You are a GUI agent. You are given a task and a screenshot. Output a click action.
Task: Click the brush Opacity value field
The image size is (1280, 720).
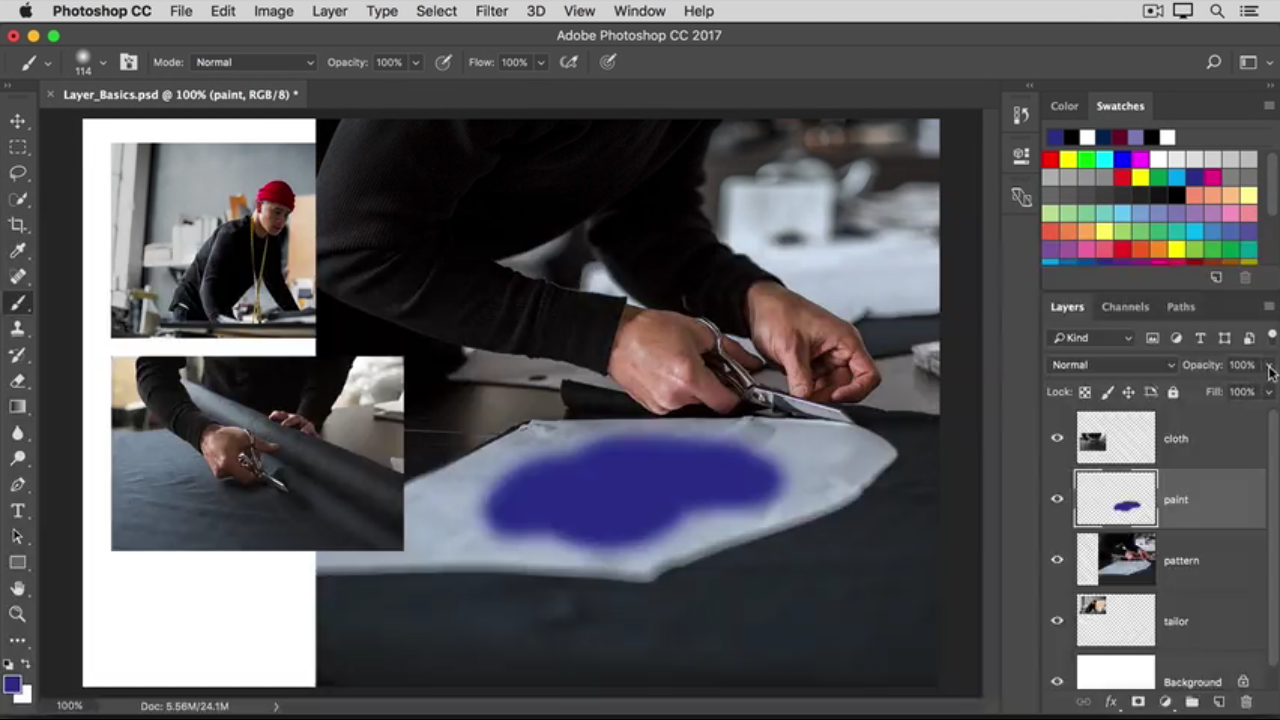389,62
